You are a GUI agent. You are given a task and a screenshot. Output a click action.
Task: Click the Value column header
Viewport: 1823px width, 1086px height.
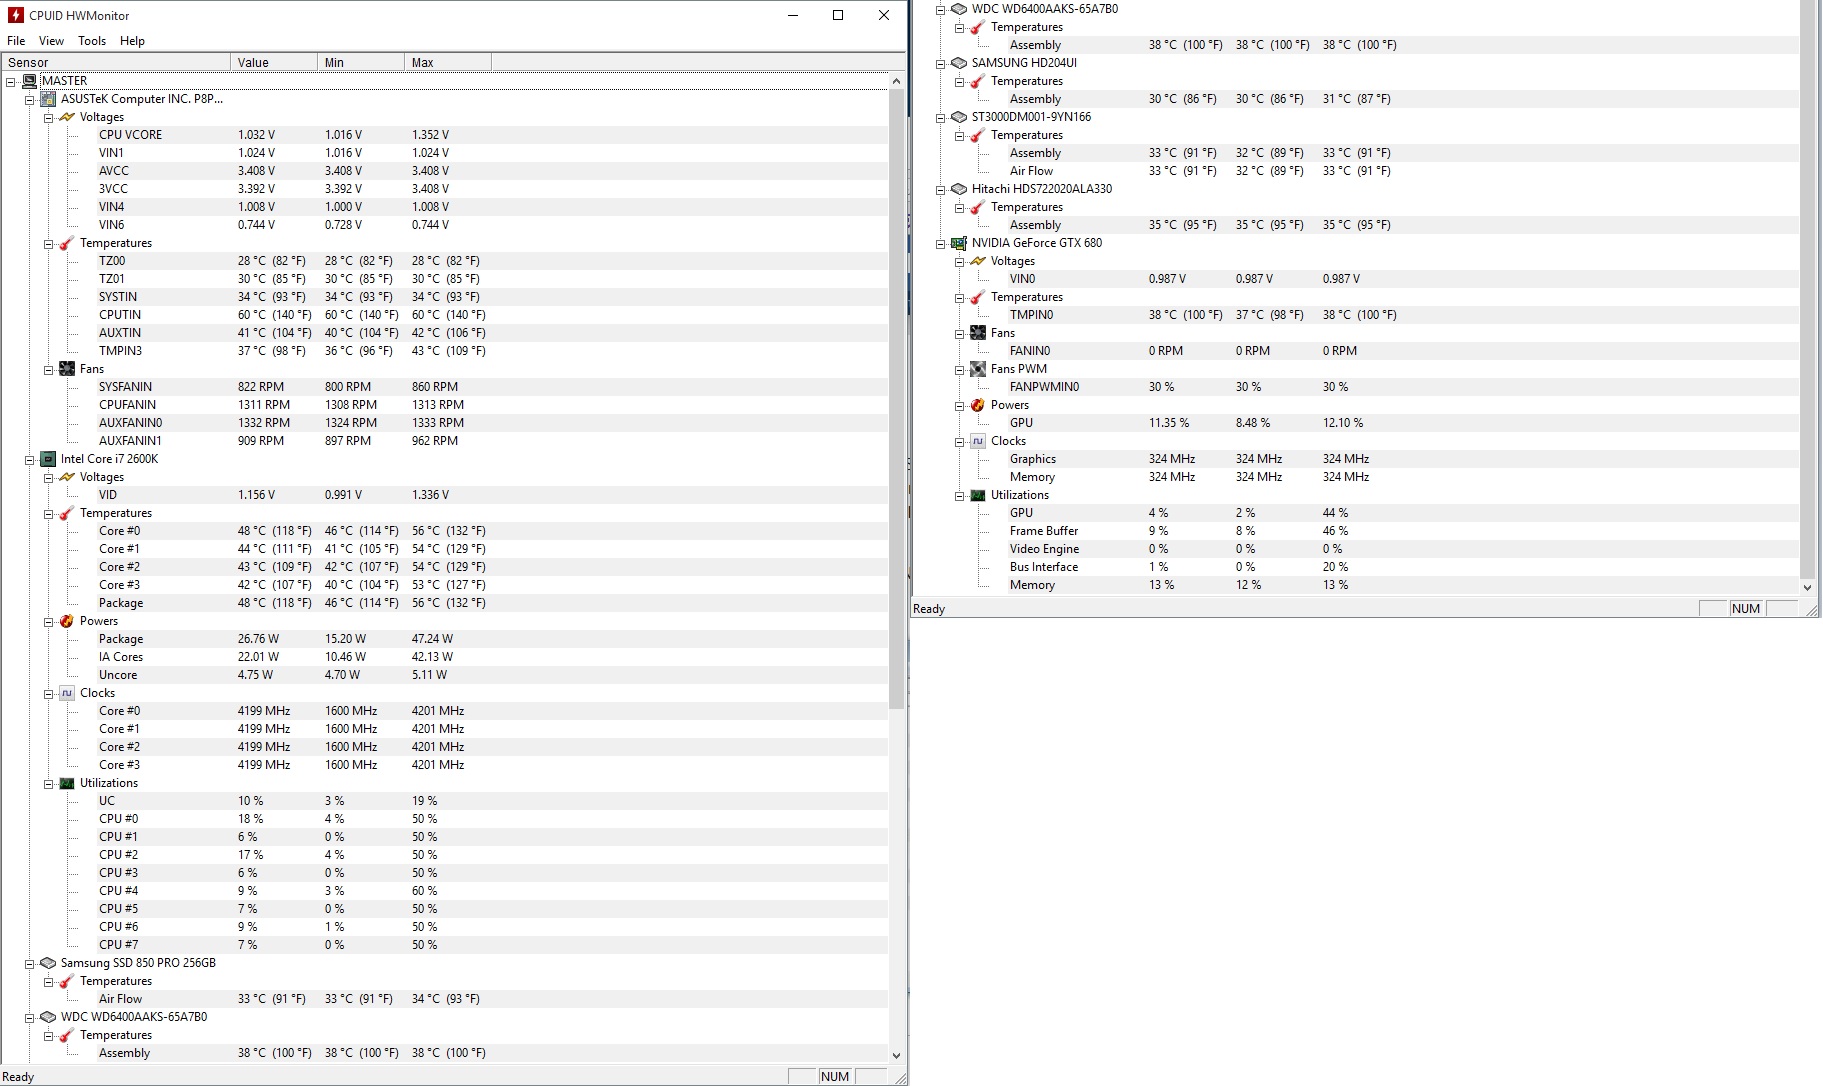[x=274, y=62]
